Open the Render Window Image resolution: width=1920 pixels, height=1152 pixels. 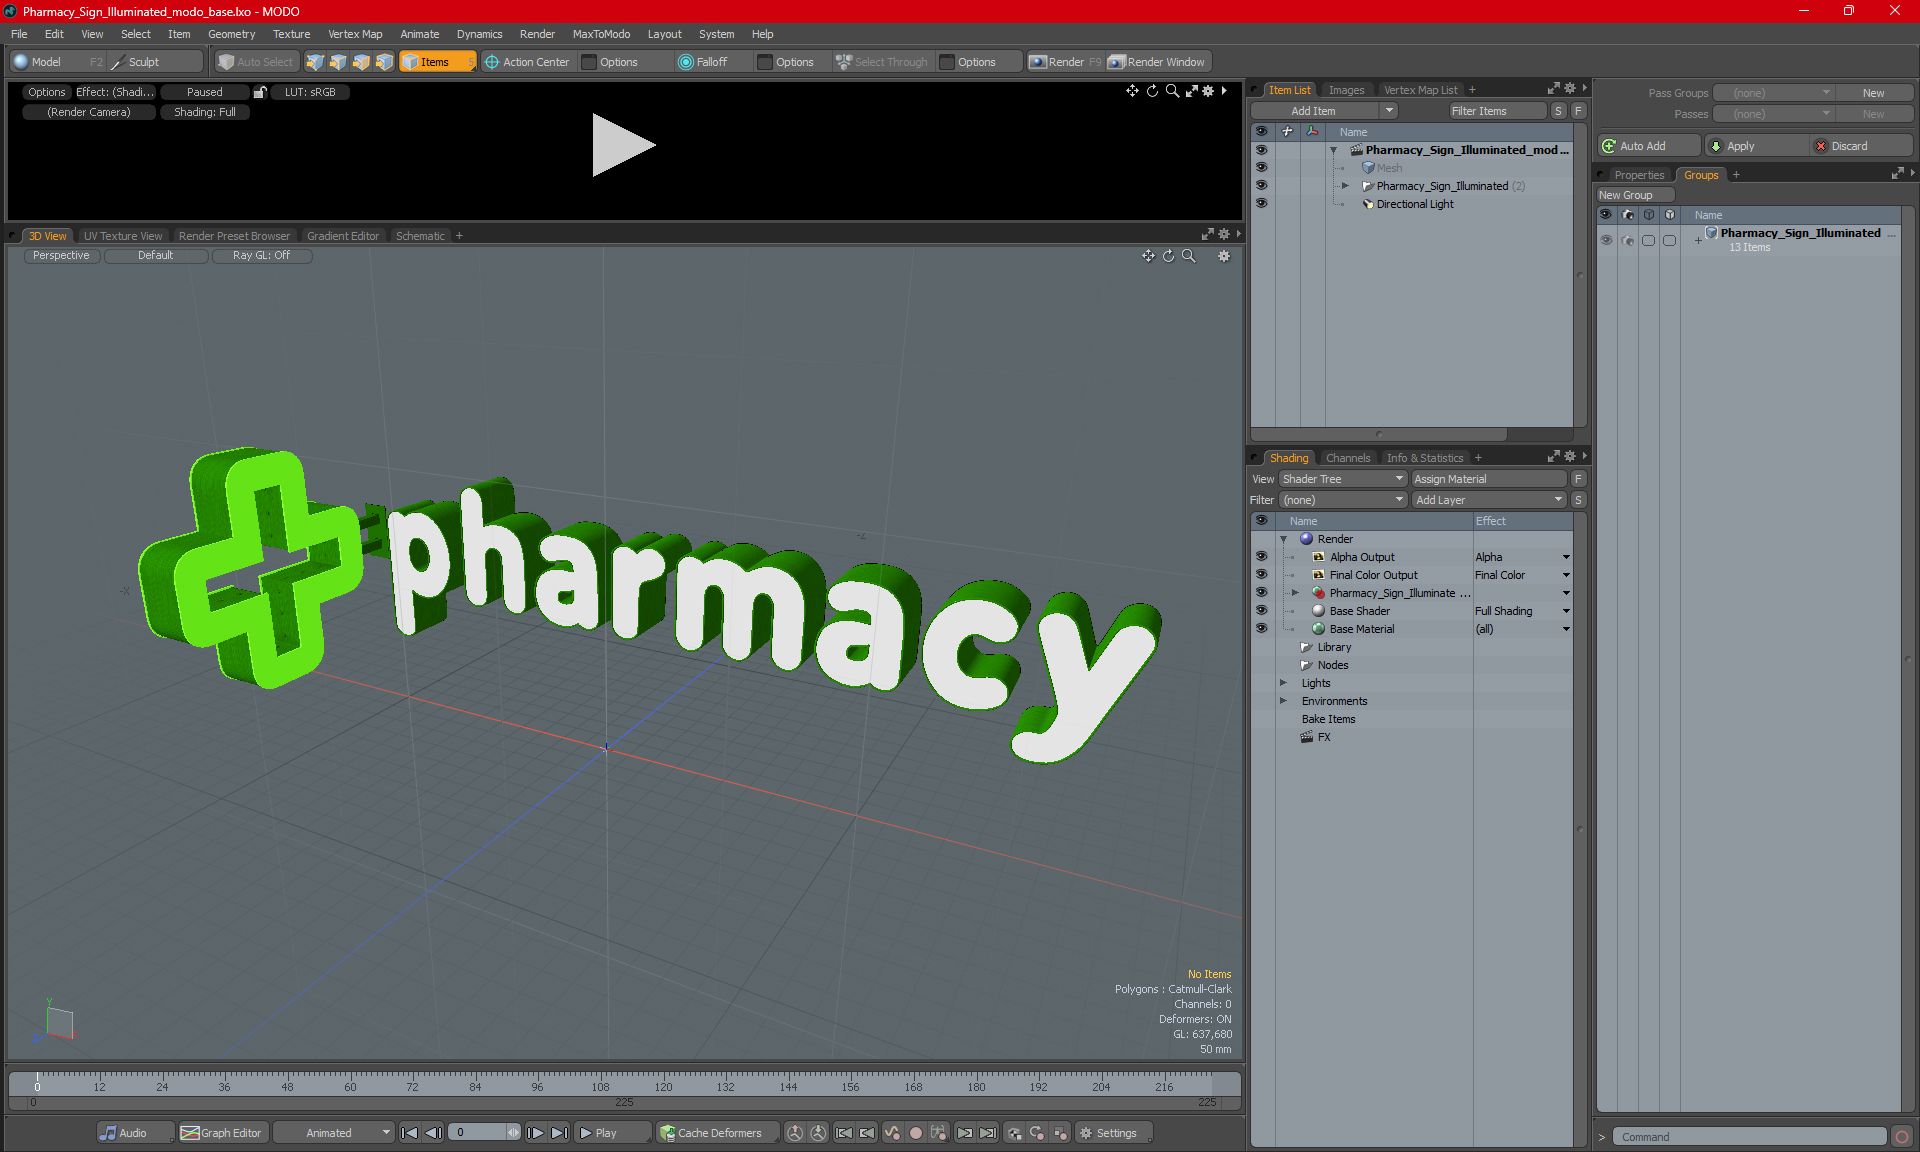pyautogui.click(x=1158, y=62)
